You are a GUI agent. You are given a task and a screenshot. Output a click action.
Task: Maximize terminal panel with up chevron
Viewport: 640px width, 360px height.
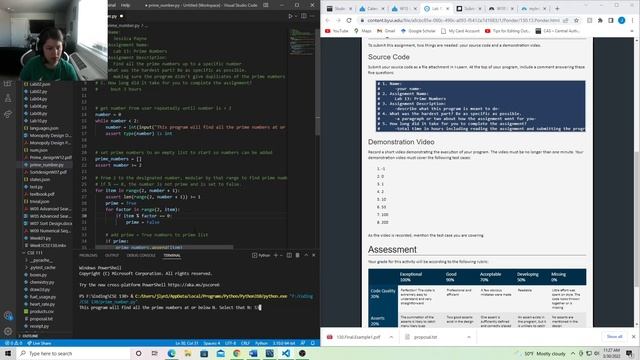306,255
